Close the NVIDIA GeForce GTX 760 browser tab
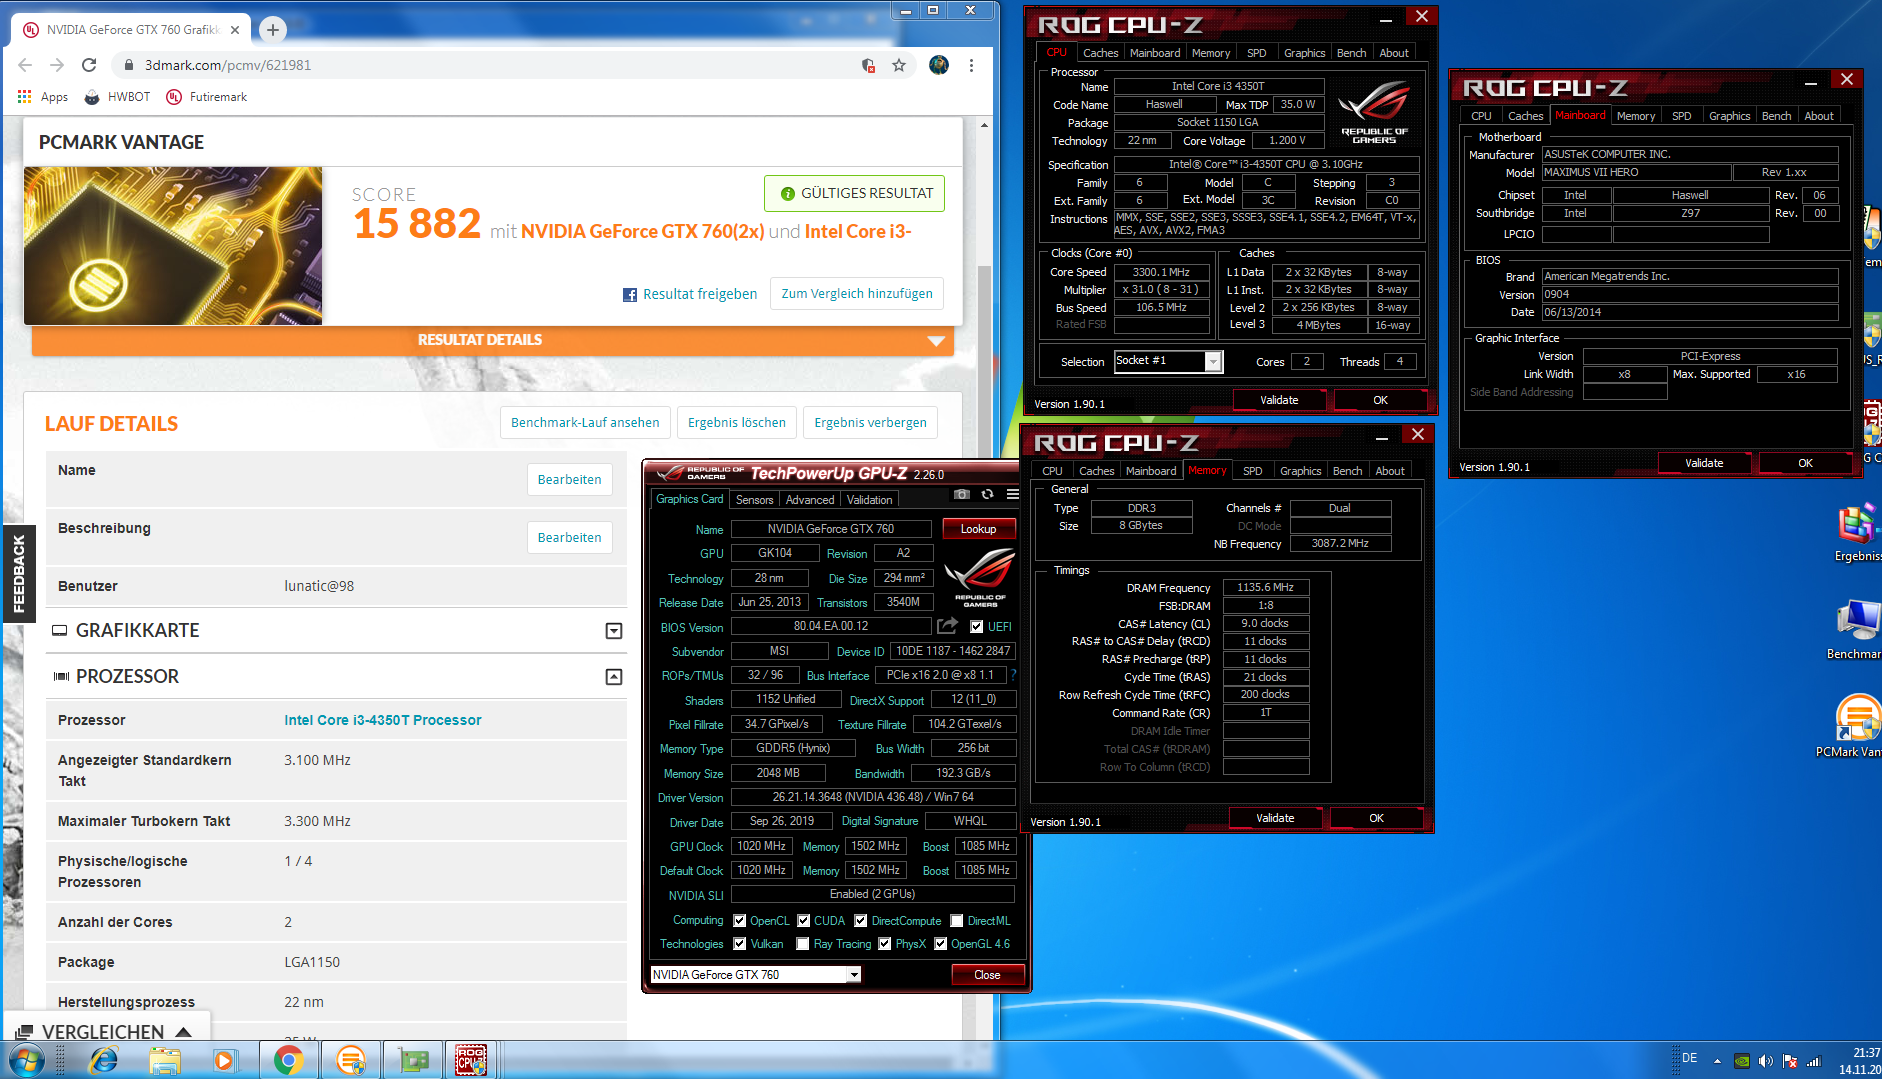 tap(235, 30)
